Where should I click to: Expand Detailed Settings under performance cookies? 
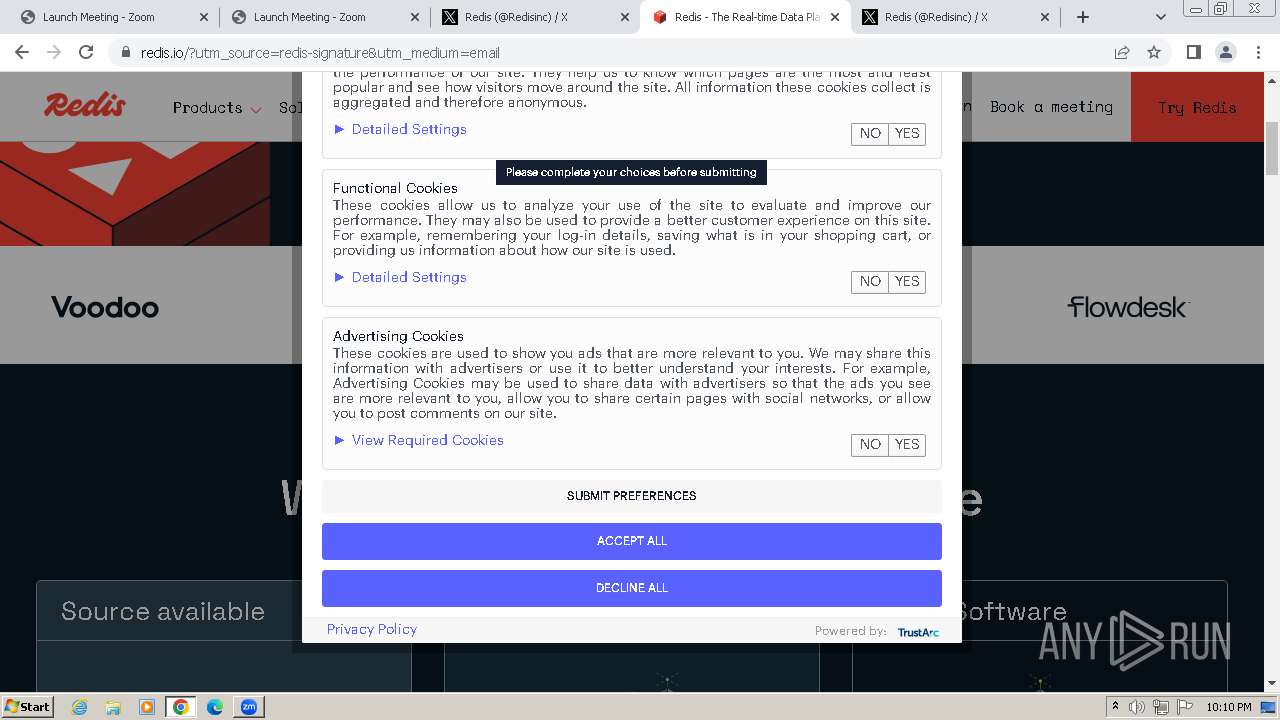click(x=400, y=129)
